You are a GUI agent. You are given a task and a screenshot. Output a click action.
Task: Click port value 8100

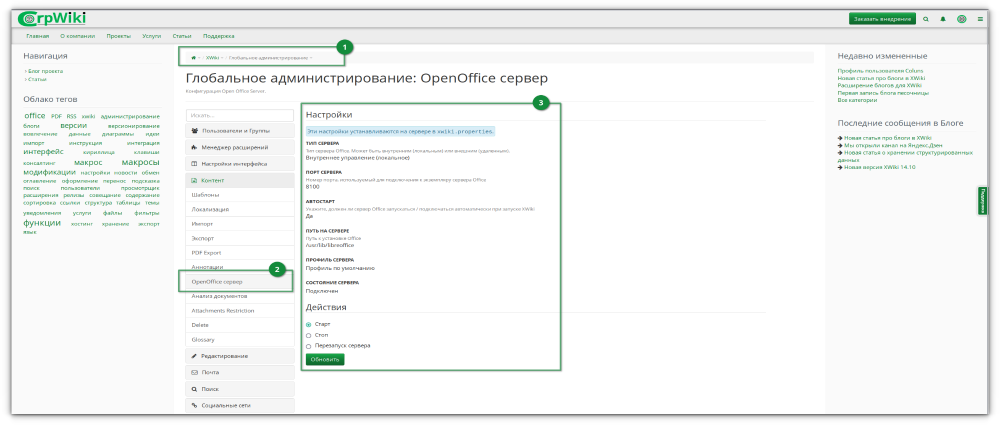pos(312,187)
